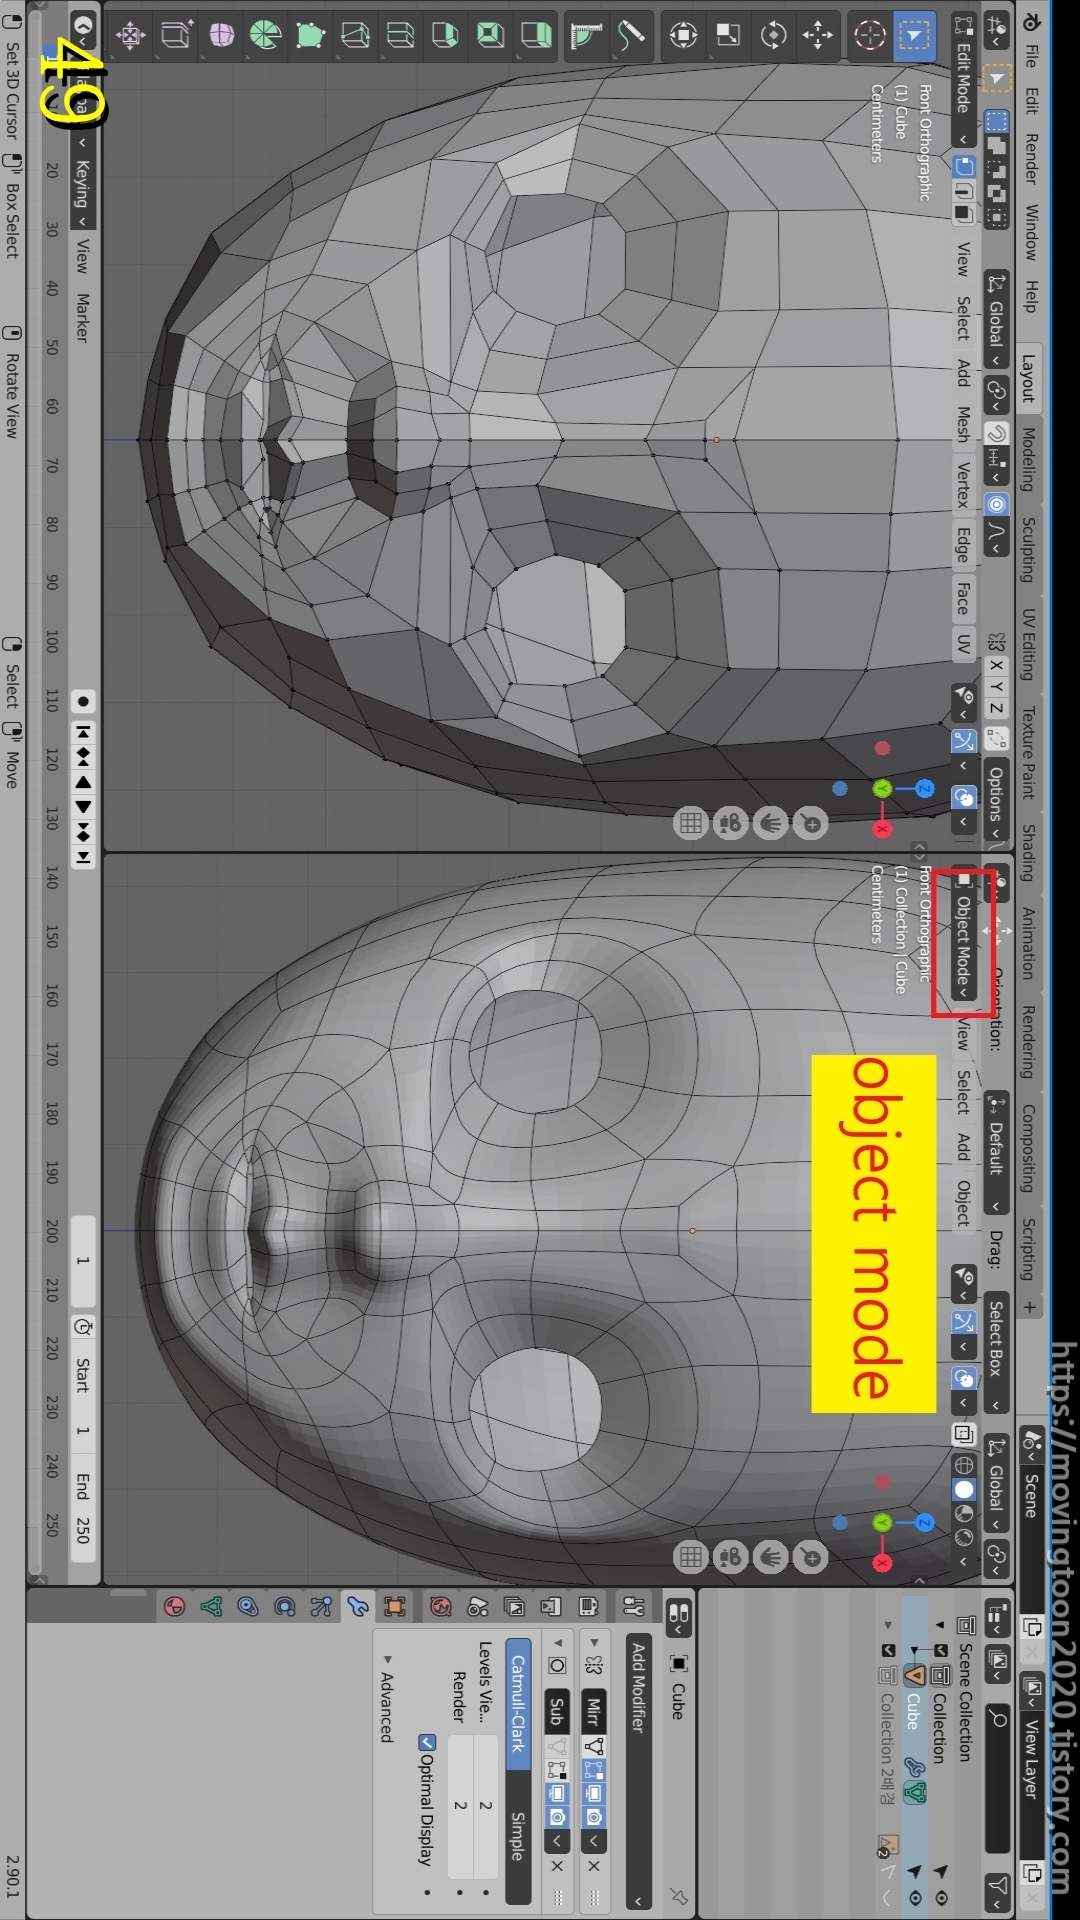The width and height of the screenshot is (1080, 1920).
Task: Switch to the UV Editing workspace tab
Action: pyautogui.click(x=1029, y=643)
